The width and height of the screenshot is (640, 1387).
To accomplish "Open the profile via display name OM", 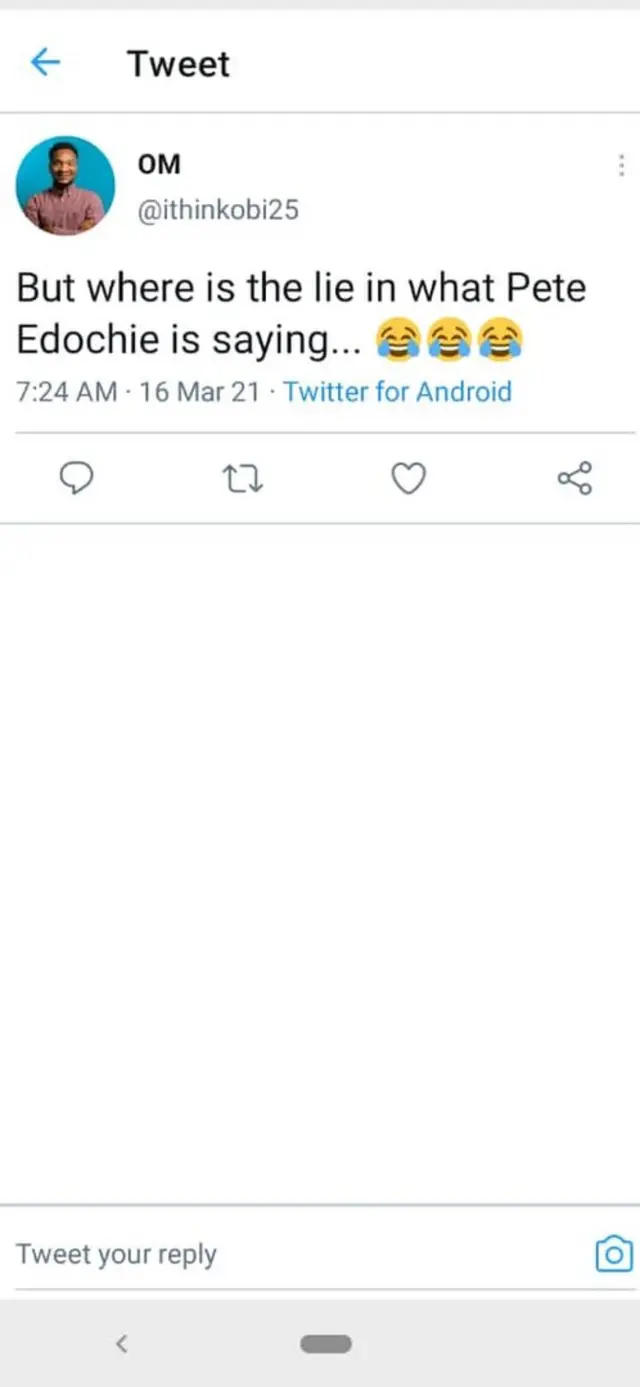I will coord(158,165).
